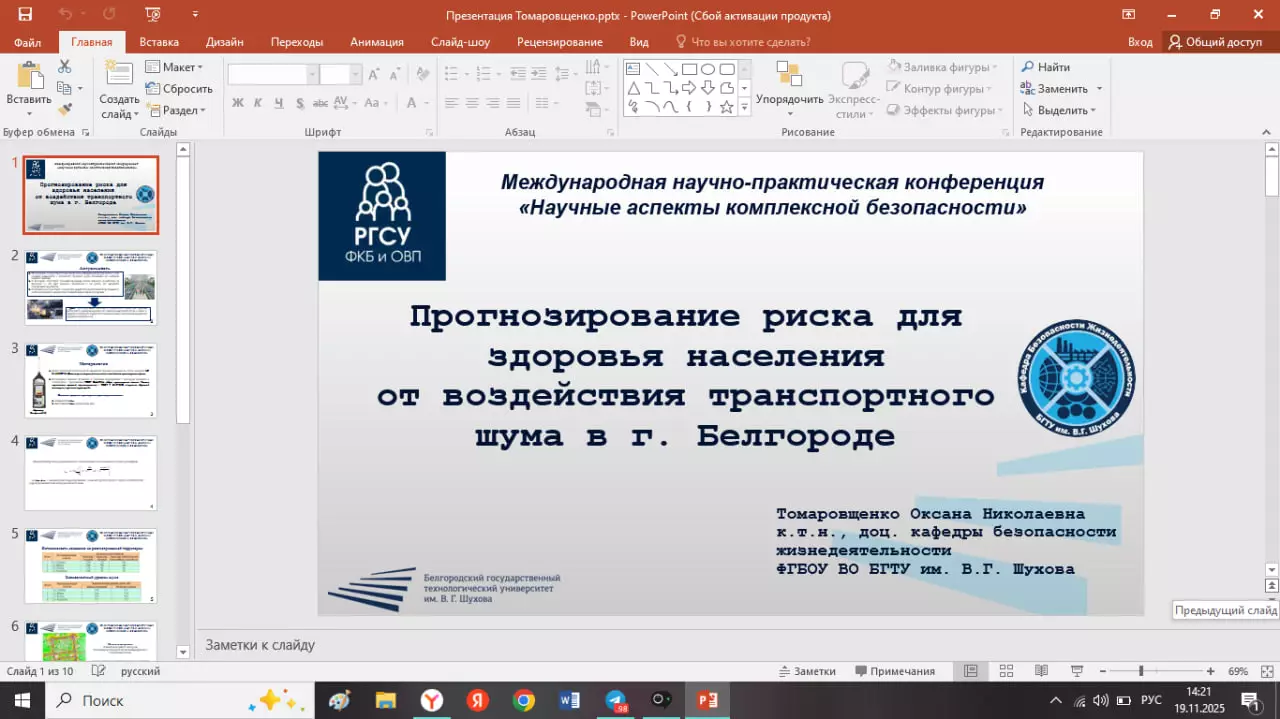Click the Save icon in title bar
Image resolution: width=1280 pixels, height=719 pixels.
point(25,15)
